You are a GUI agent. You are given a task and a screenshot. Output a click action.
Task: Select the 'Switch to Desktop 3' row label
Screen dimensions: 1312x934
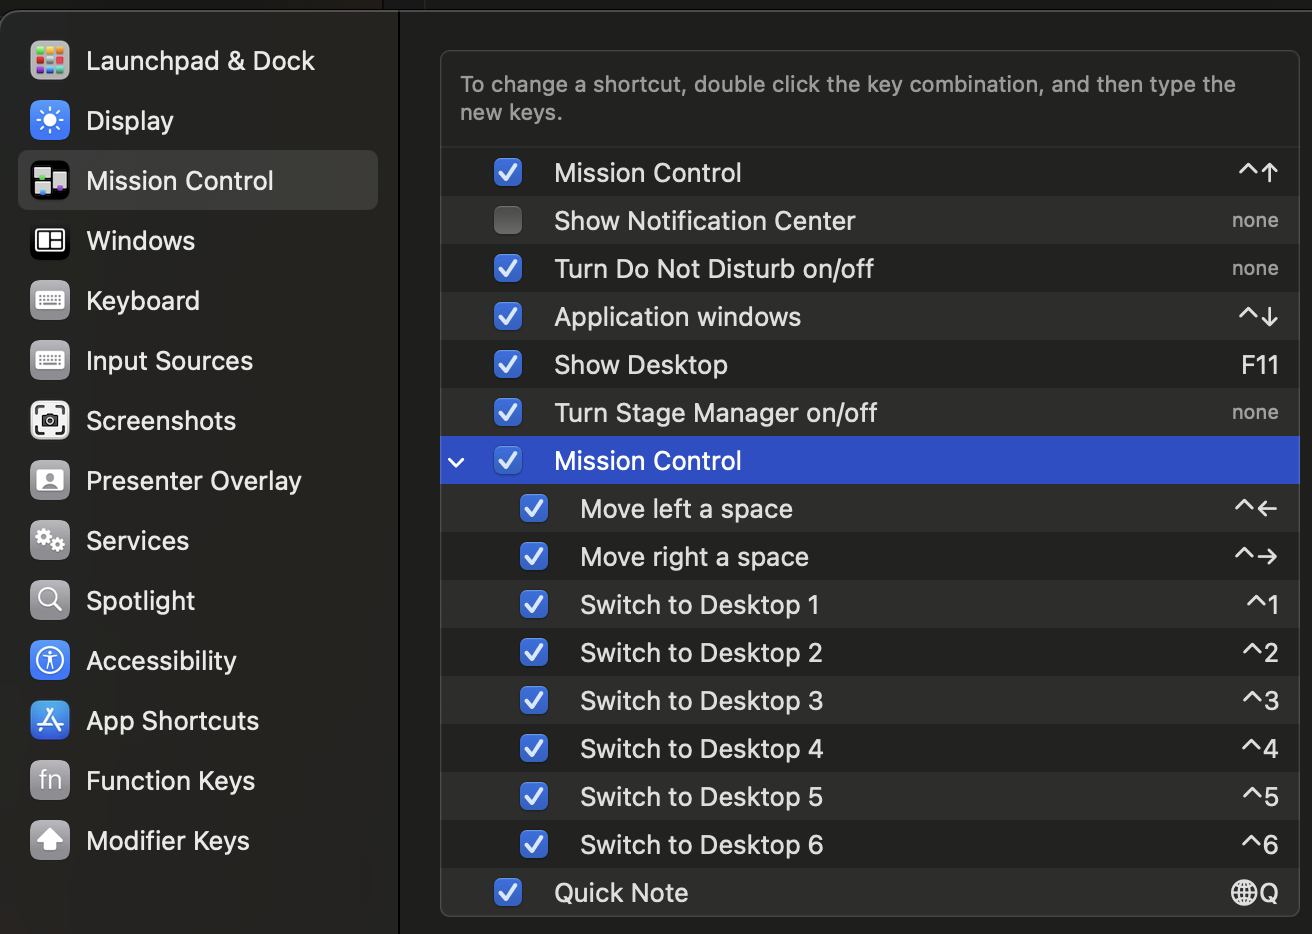[702, 701]
